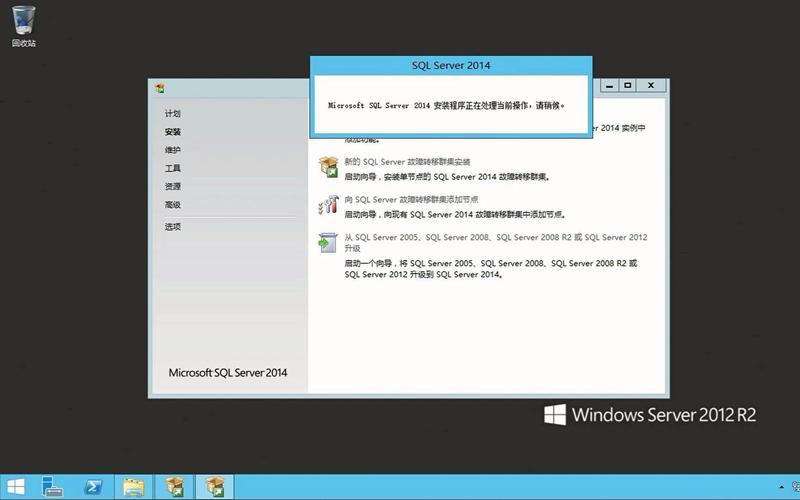This screenshot has height=500, width=800.
Task: Select the 维护 page in the sidebar
Action: (172, 150)
